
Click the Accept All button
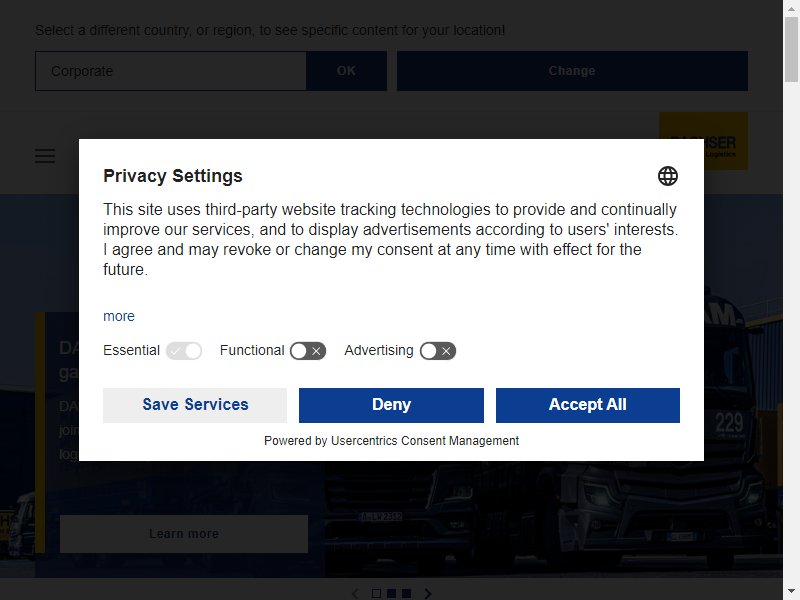click(588, 405)
